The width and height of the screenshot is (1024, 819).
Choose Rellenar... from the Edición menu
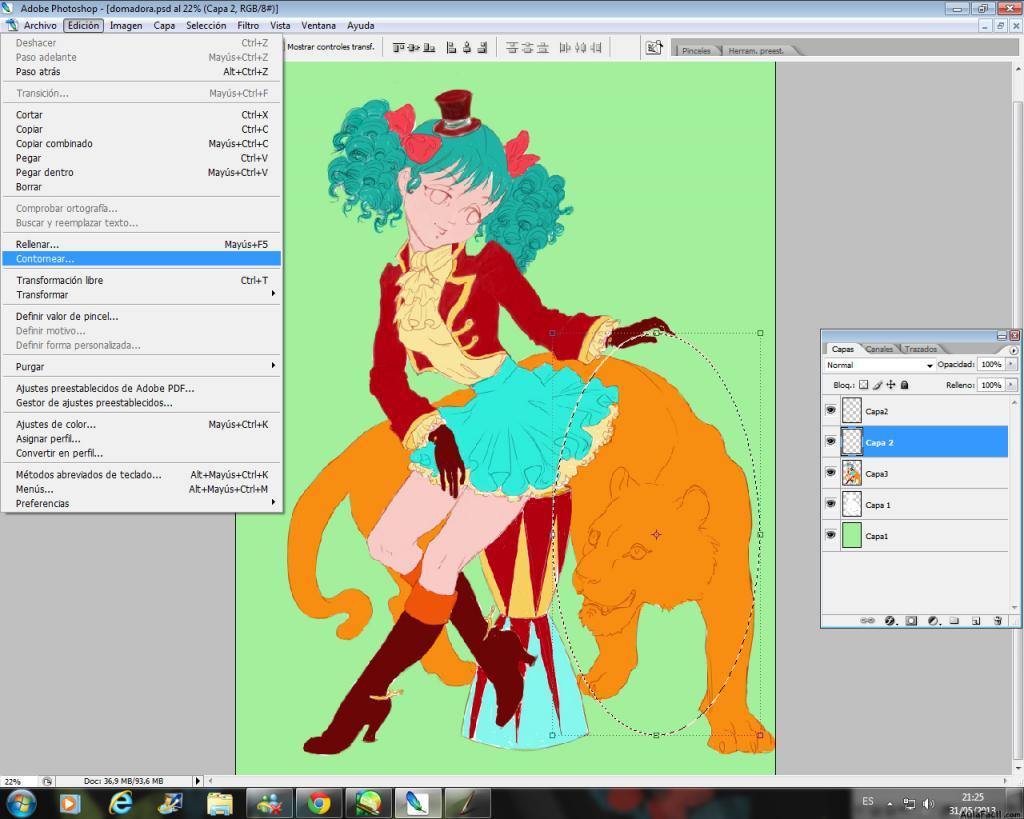141,244
